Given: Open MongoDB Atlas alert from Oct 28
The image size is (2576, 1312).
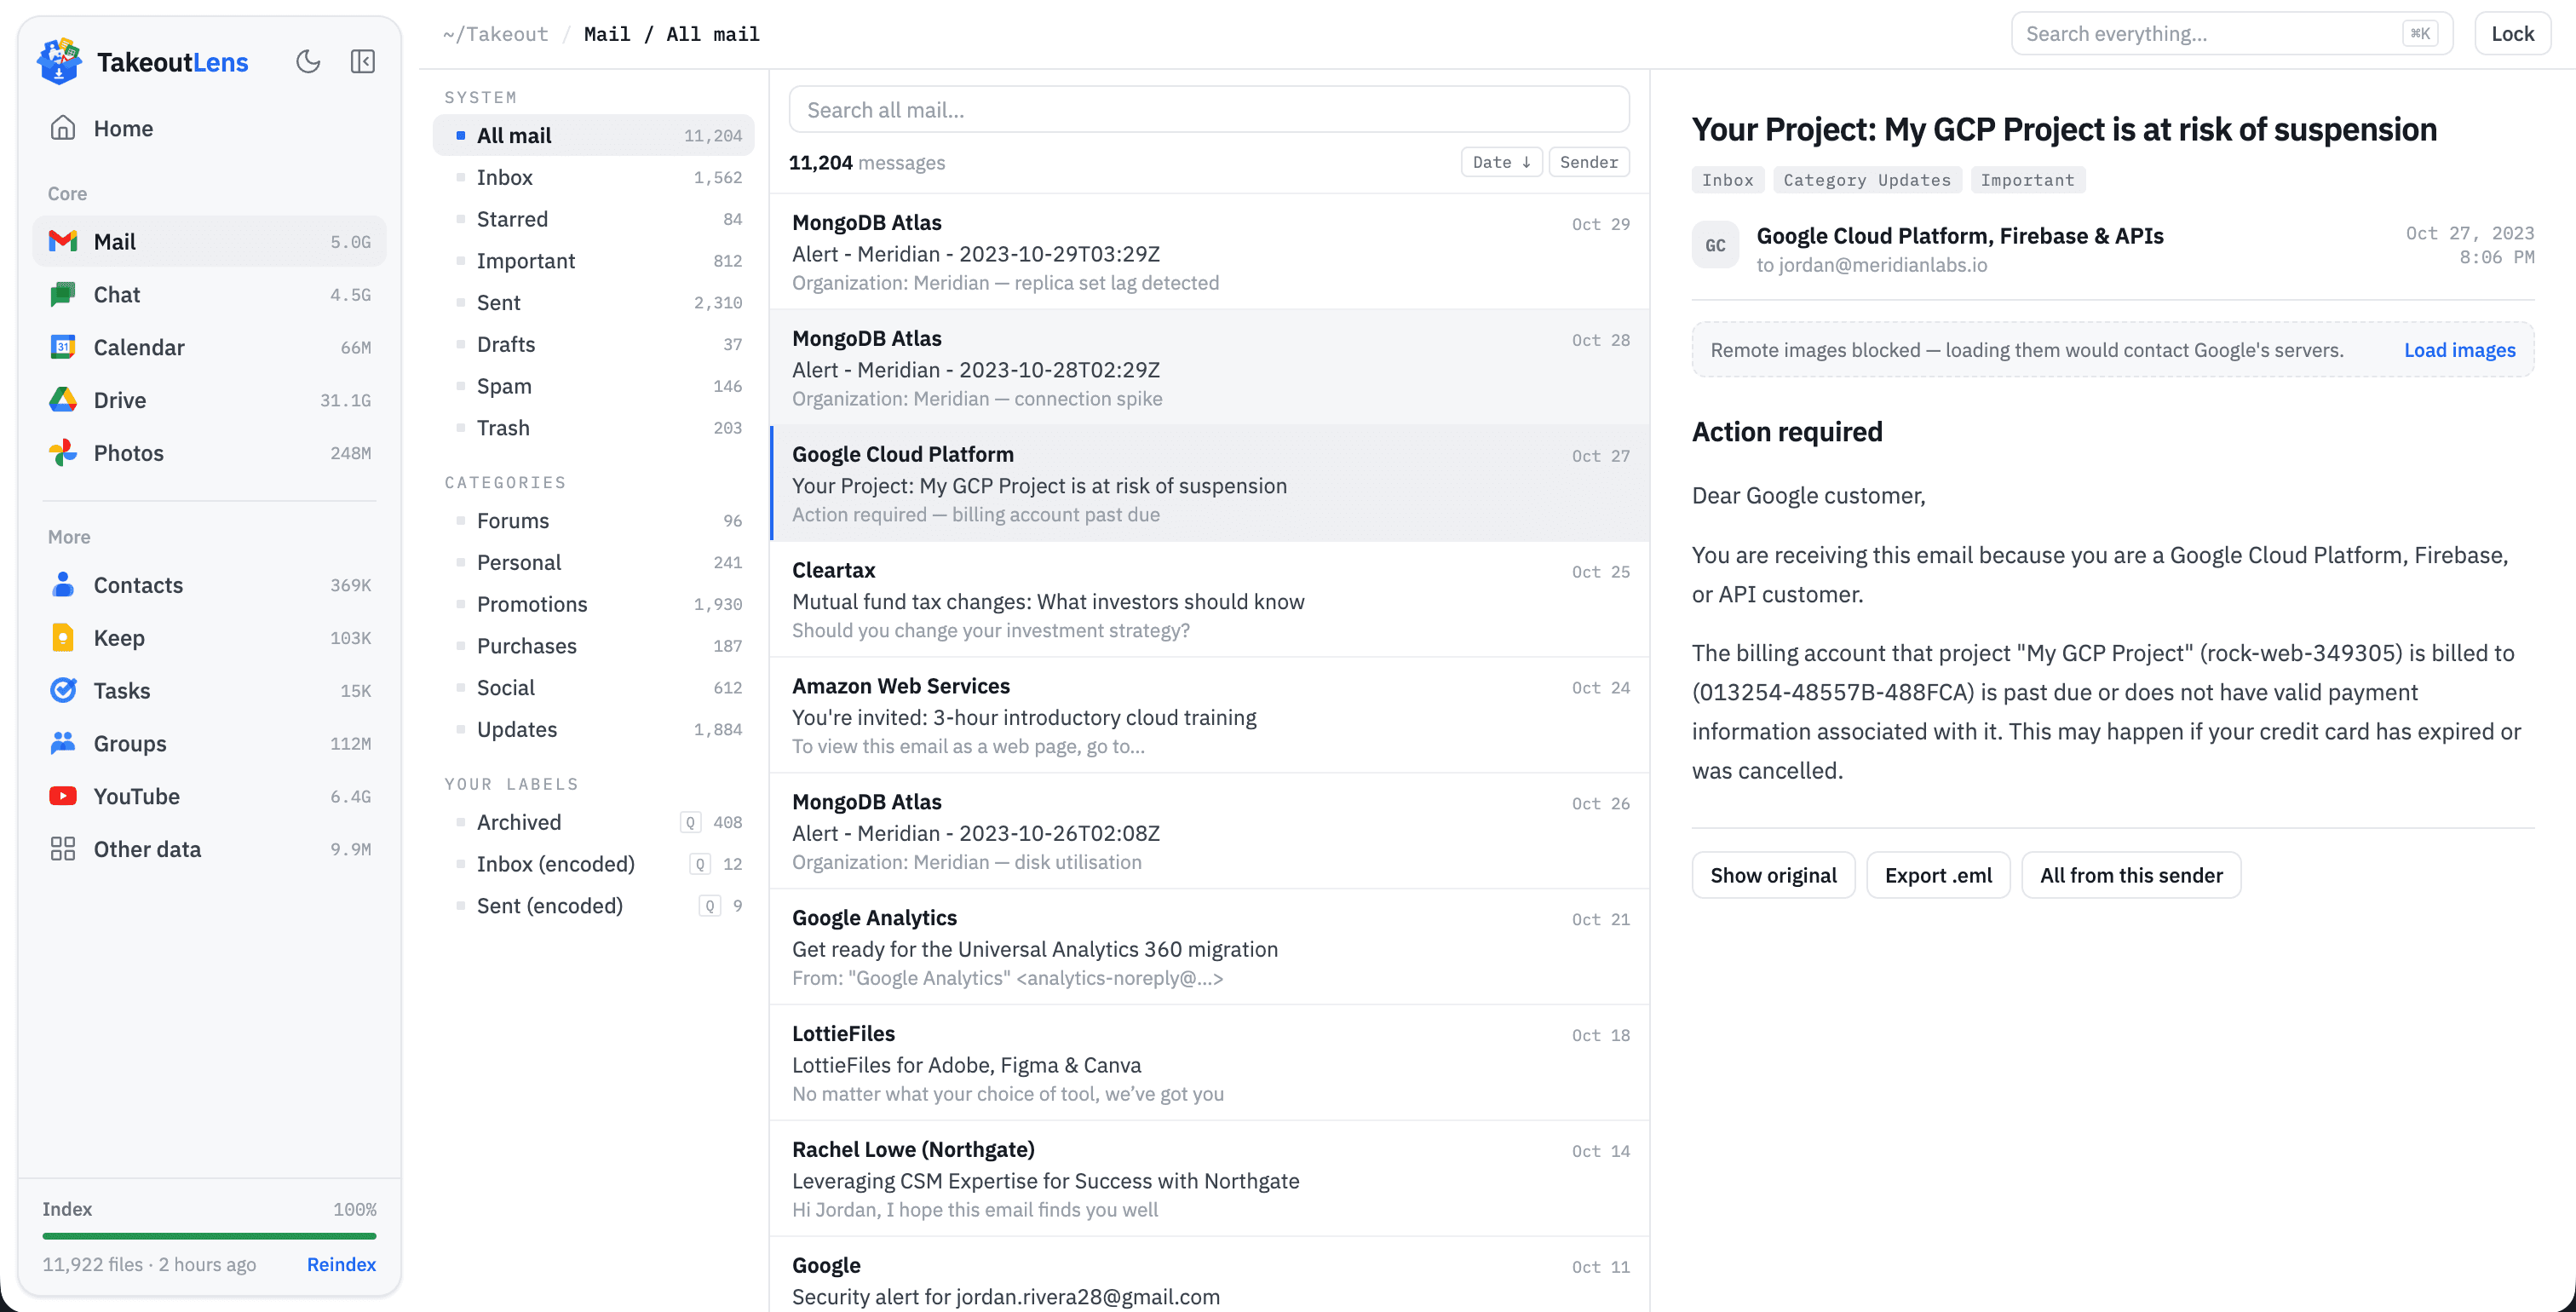Looking at the screenshot, I should (x=1209, y=367).
